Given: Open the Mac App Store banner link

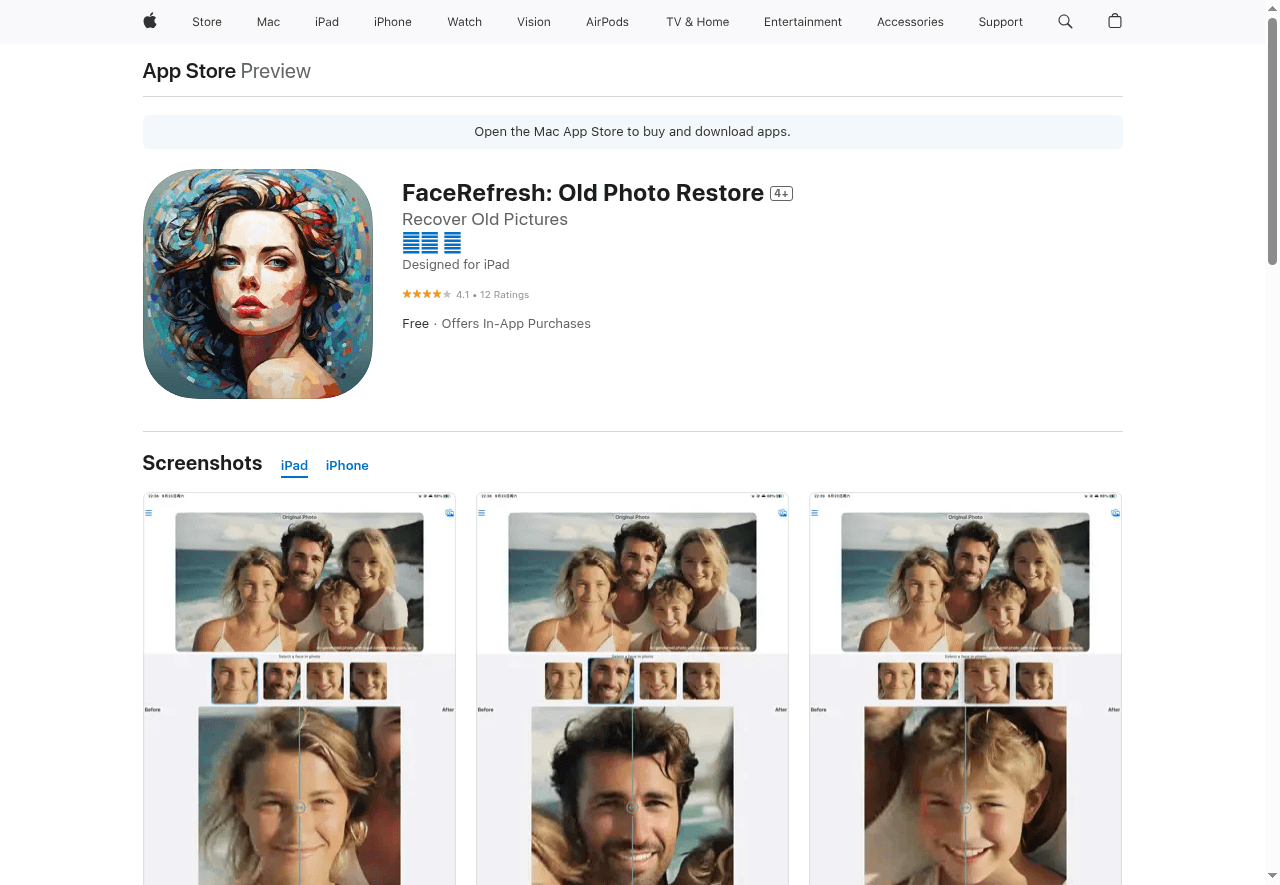Looking at the screenshot, I should (632, 131).
